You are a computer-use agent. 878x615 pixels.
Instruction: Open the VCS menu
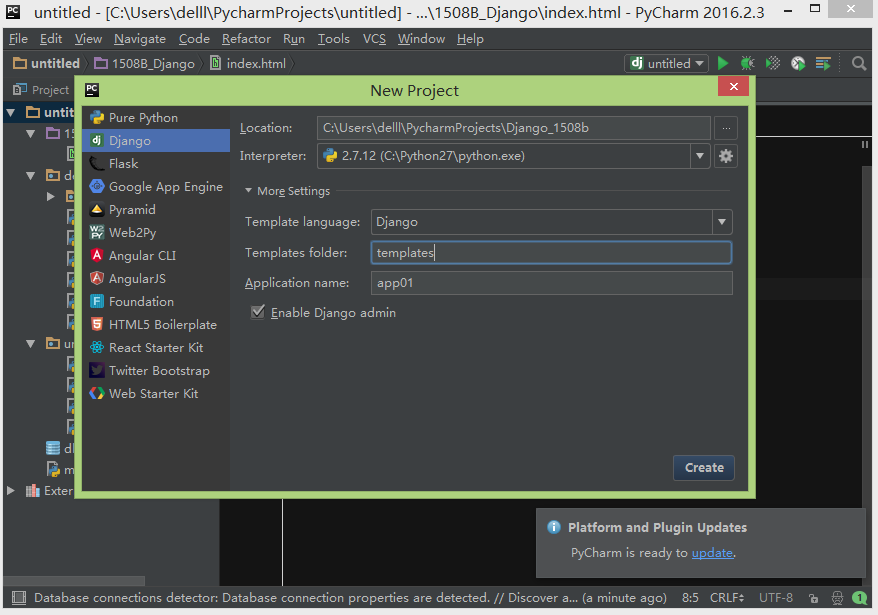click(x=374, y=39)
